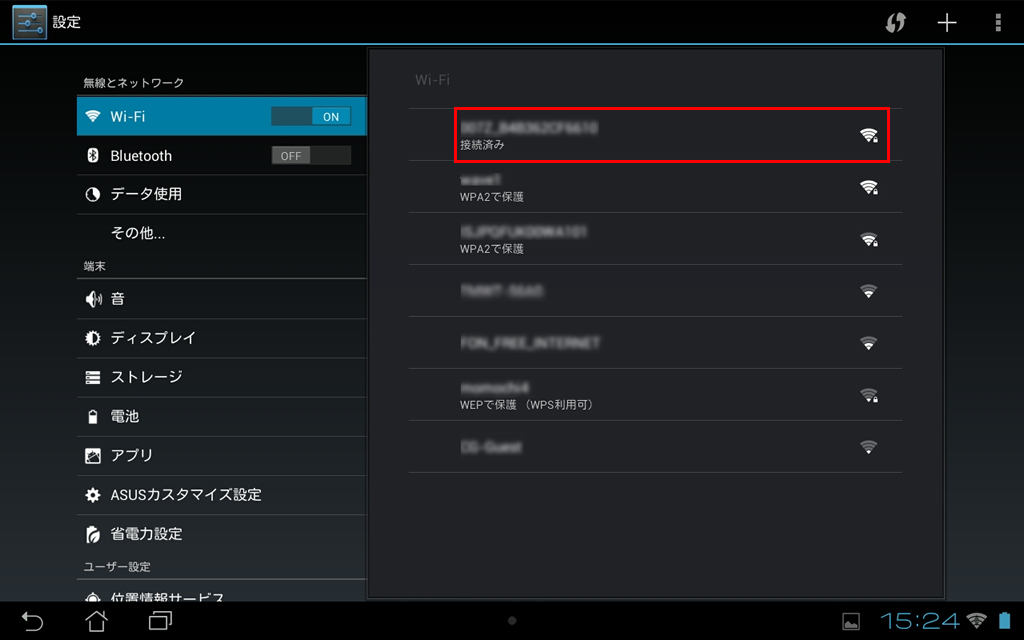Tap the battery icon beside 電池
This screenshot has width=1024, height=640.
(x=93, y=417)
